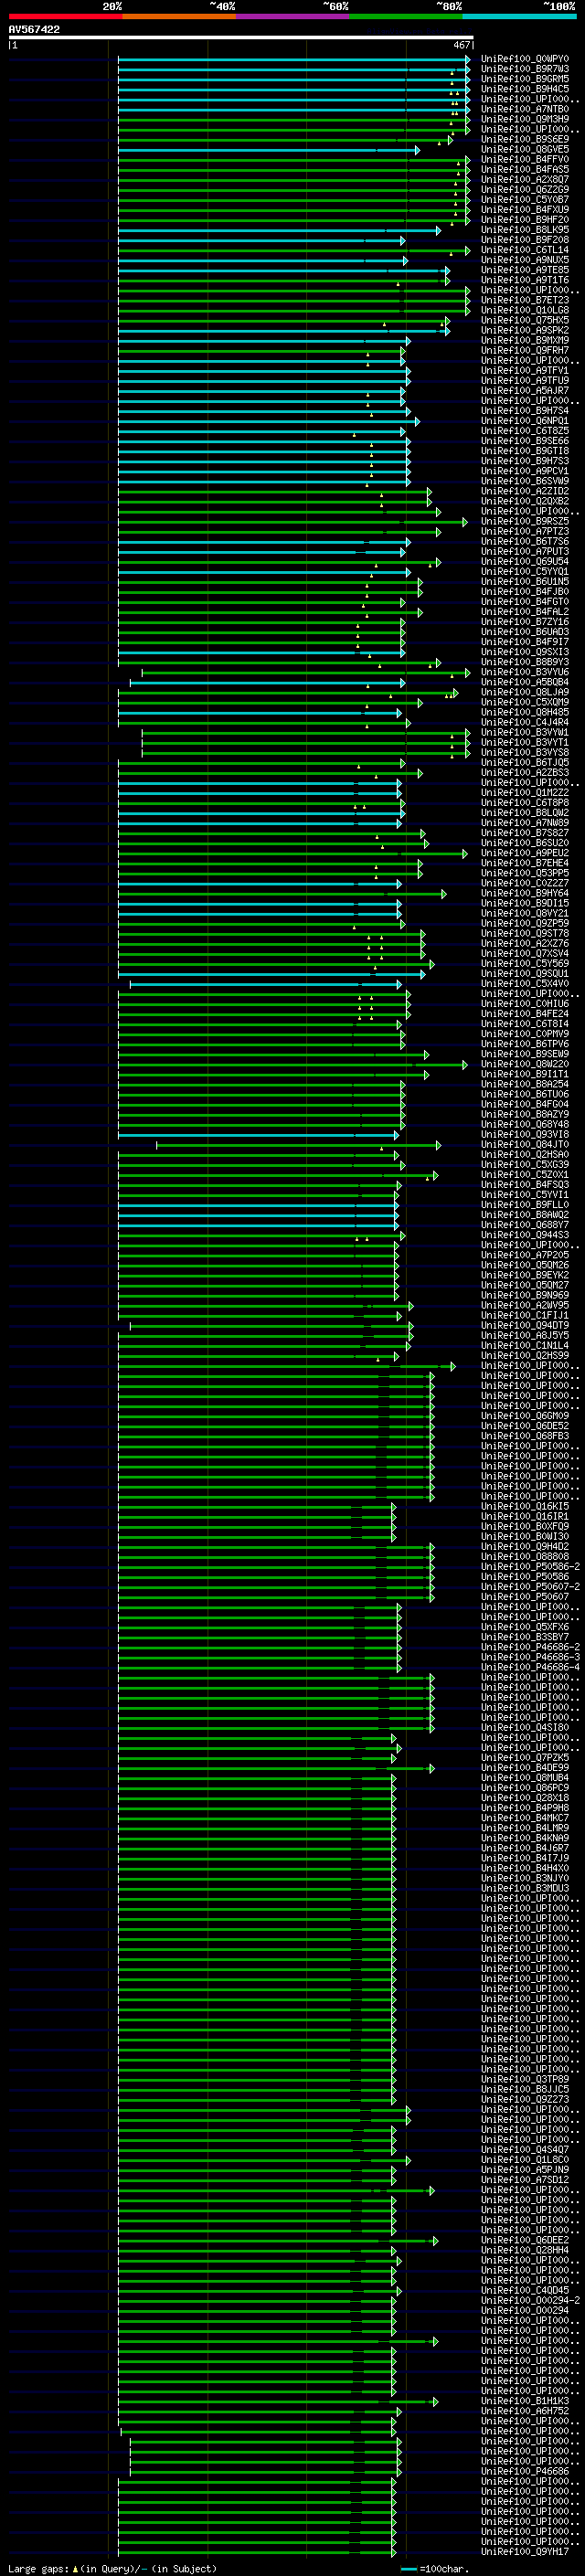Image resolution: width=585 pixels, height=2576 pixels.
Task: Select label UniRef100_B1H1K3
Action: point(525,2400)
